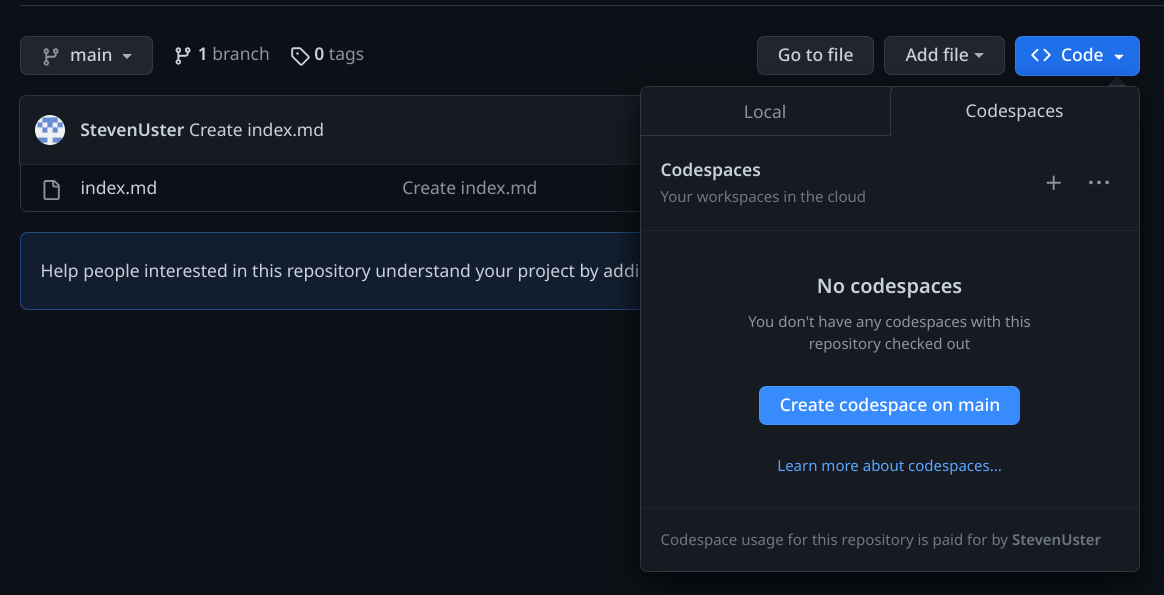
Task: Click the plus icon to create codespace
Action: tap(1053, 183)
